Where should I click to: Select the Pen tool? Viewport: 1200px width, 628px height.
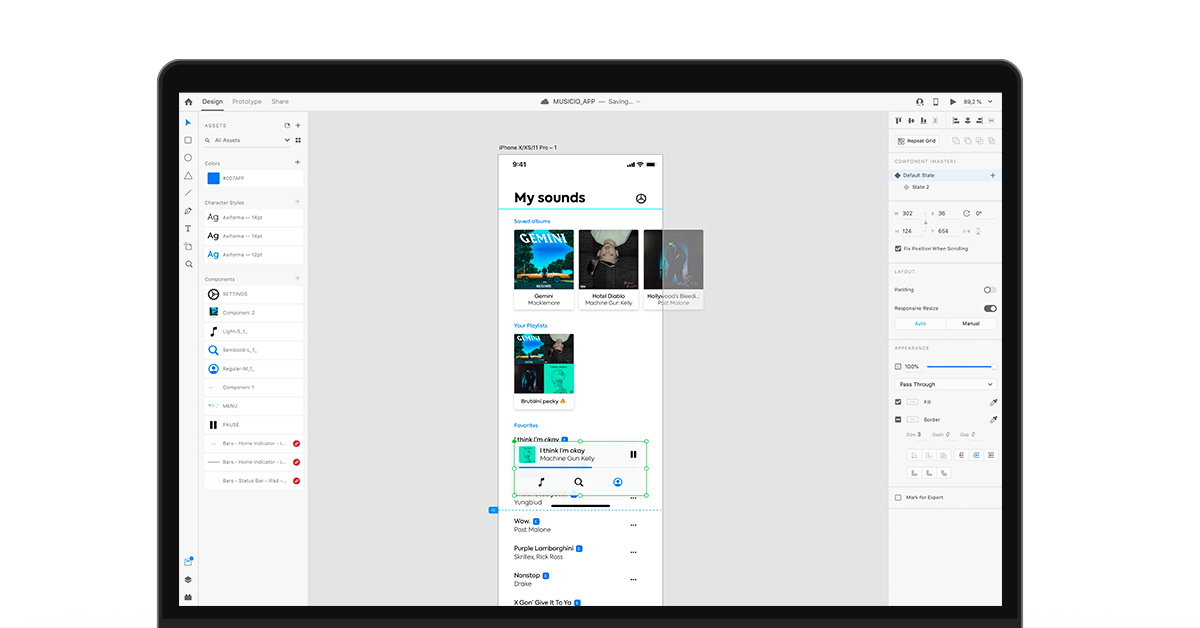(x=188, y=211)
